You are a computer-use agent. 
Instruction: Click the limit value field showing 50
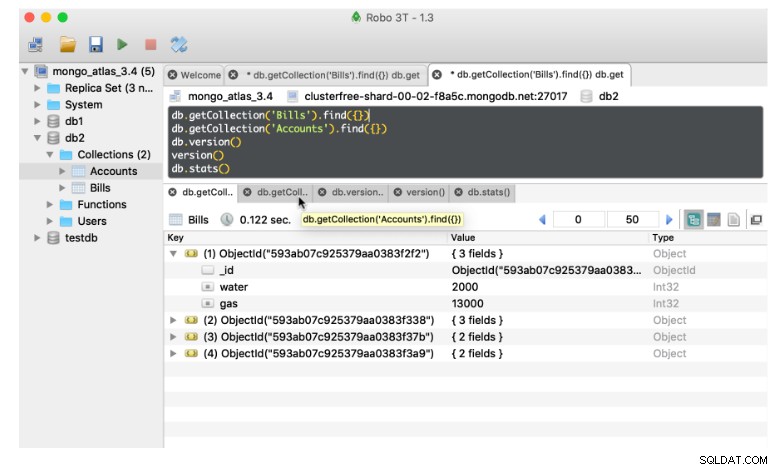632,220
